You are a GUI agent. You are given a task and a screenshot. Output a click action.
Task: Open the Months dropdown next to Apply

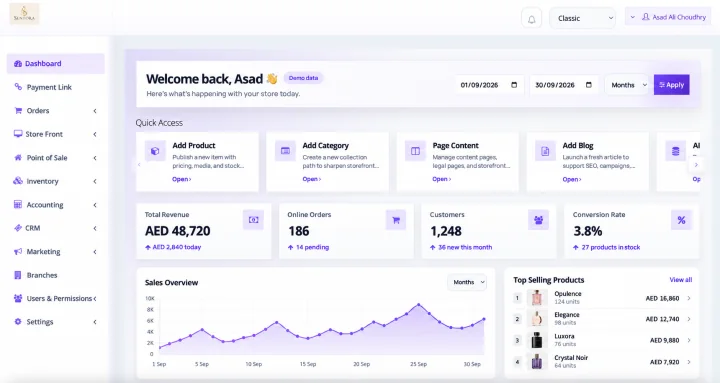(x=627, y=85)
